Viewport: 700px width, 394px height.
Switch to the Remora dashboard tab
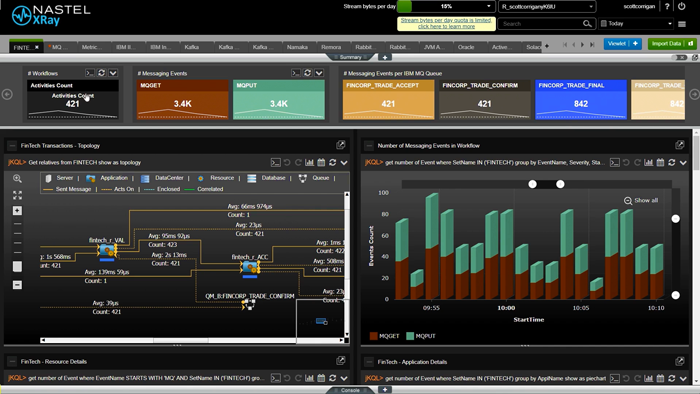331,47
